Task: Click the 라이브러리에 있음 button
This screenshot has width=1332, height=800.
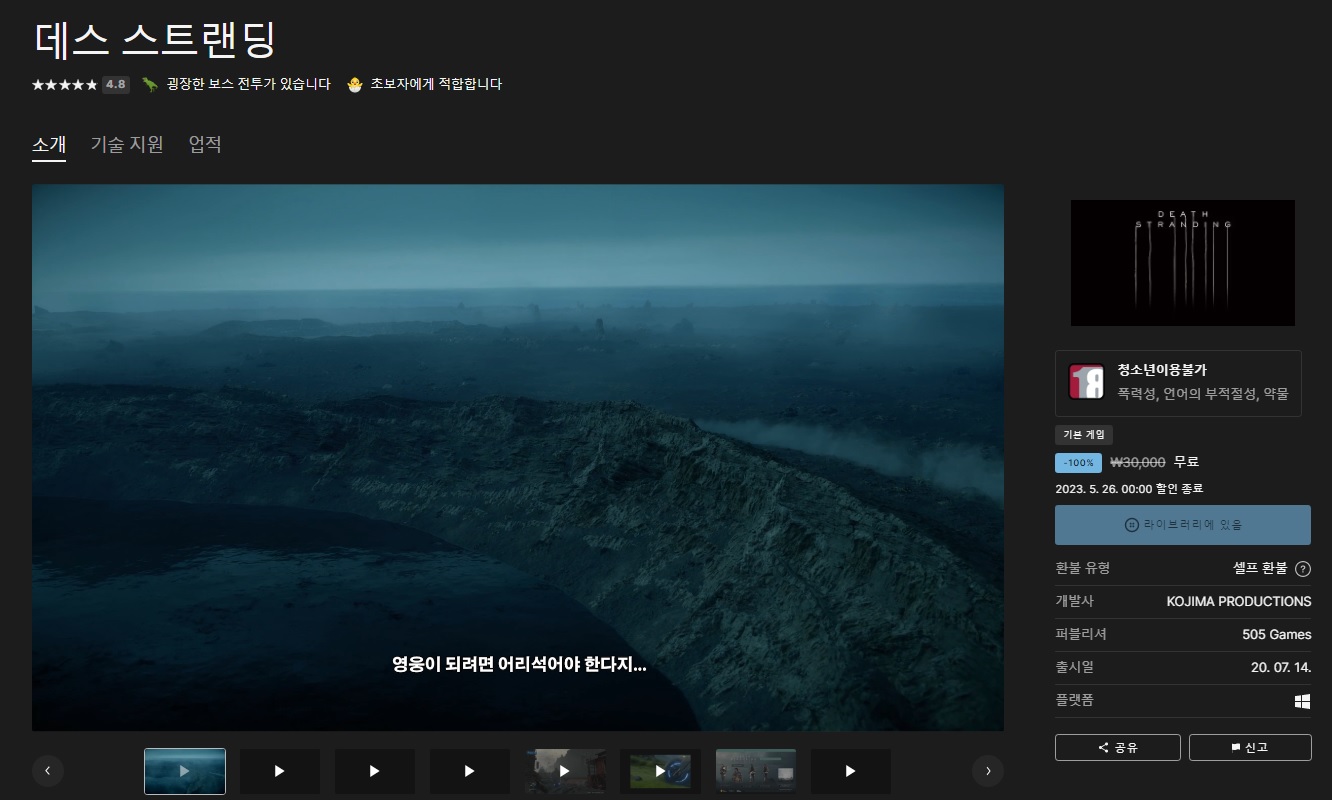Action: (x=1183, y=525)
